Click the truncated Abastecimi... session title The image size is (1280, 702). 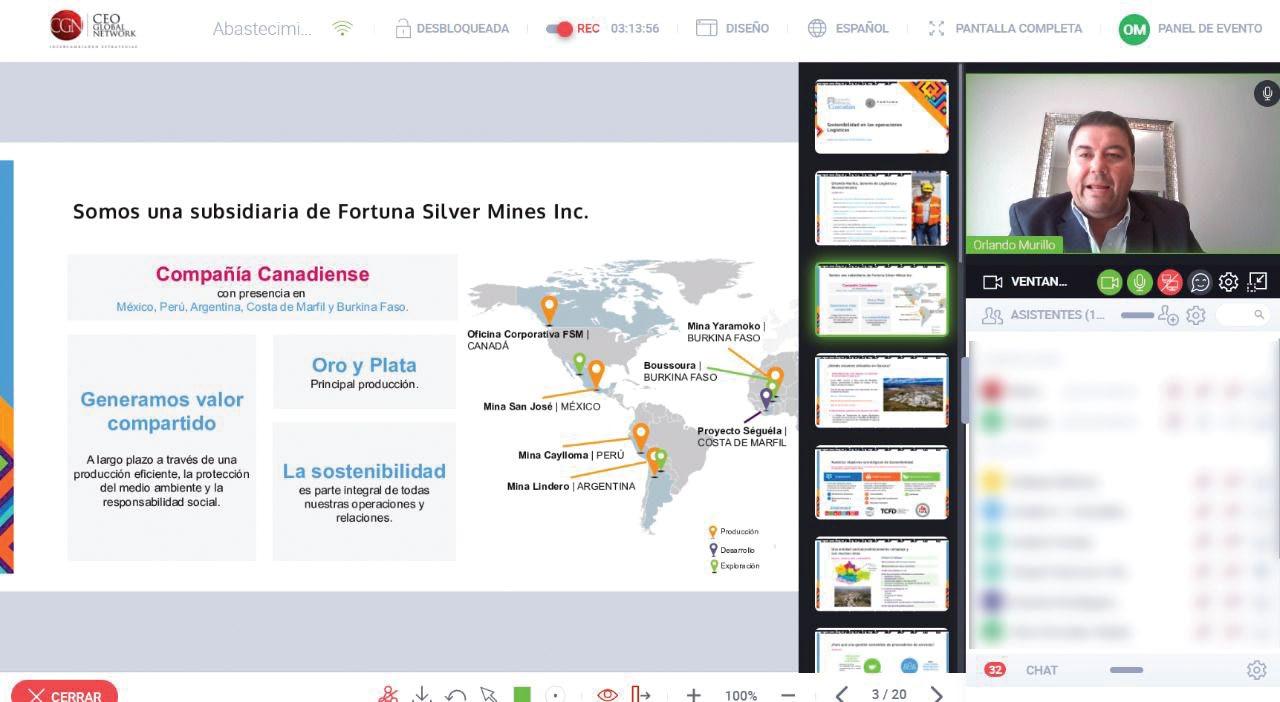[x=262, y=29]
